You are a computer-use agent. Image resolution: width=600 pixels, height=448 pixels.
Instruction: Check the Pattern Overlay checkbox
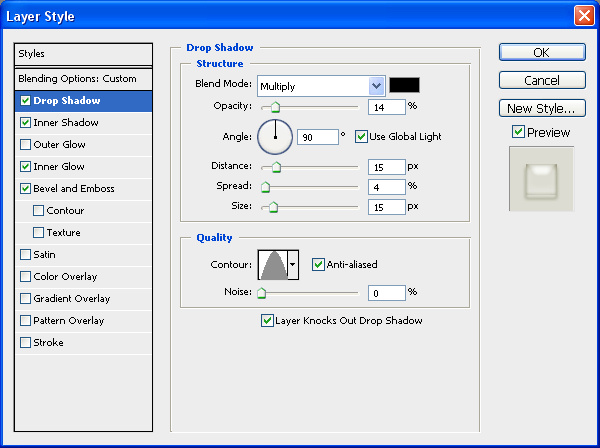click(x=25, y=321)
